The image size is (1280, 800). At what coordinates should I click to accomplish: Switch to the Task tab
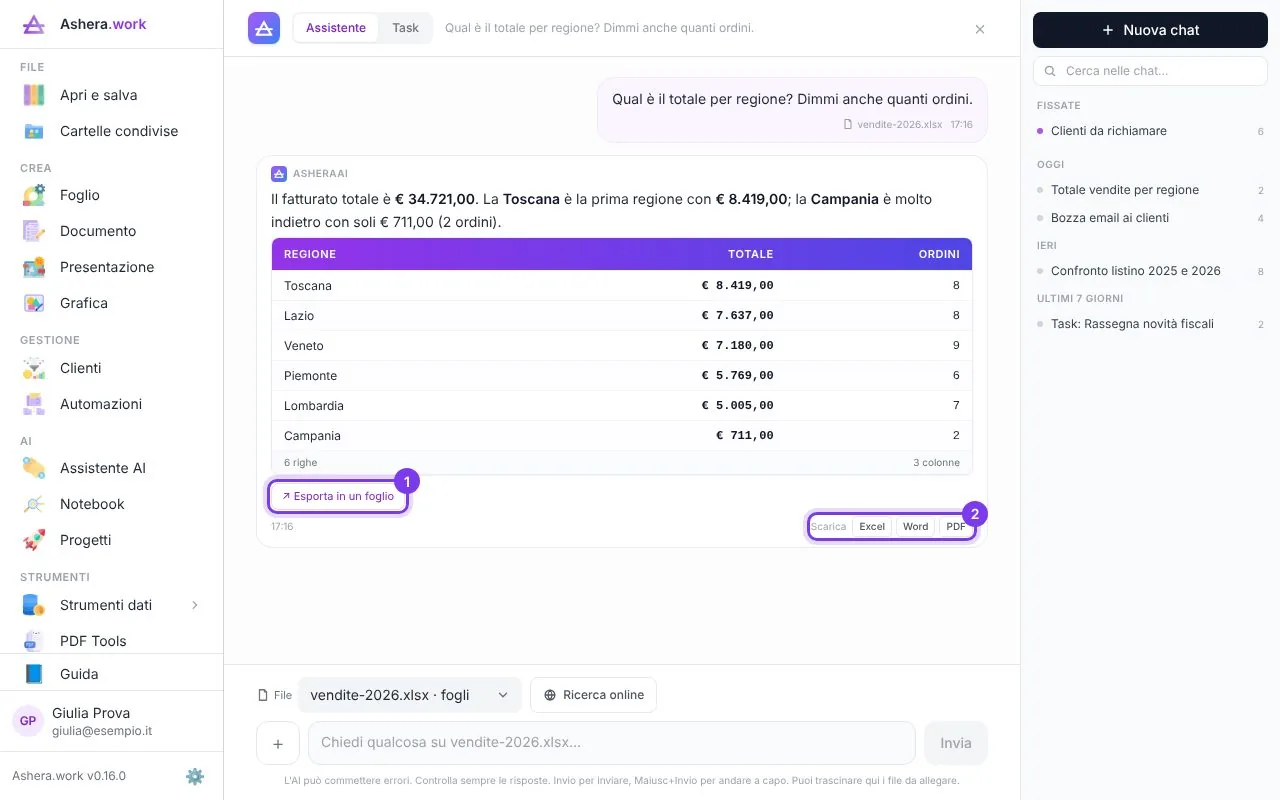[405, 28]
